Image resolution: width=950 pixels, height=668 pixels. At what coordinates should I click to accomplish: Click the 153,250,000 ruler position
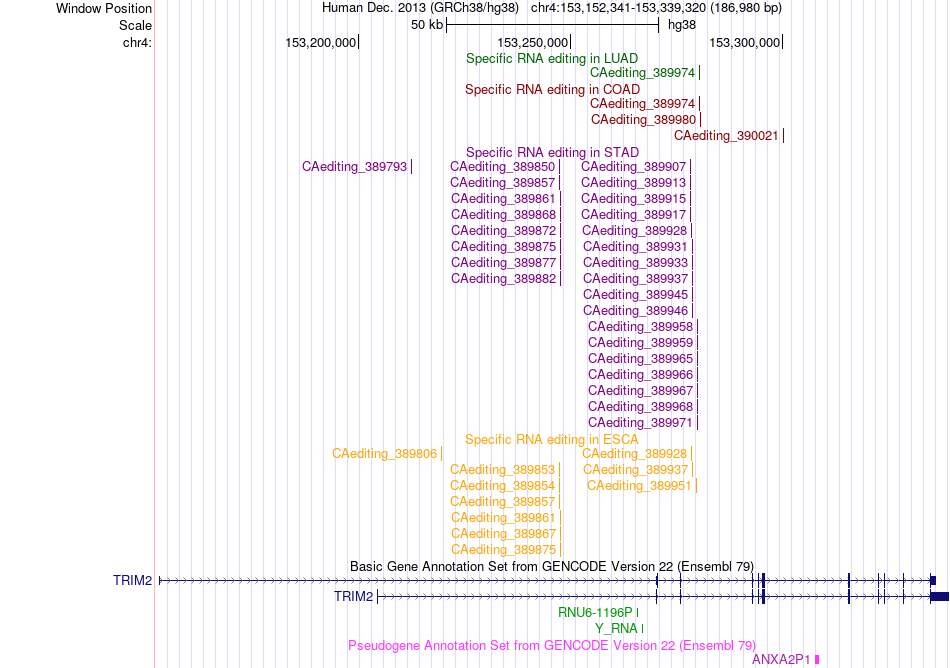533,42
